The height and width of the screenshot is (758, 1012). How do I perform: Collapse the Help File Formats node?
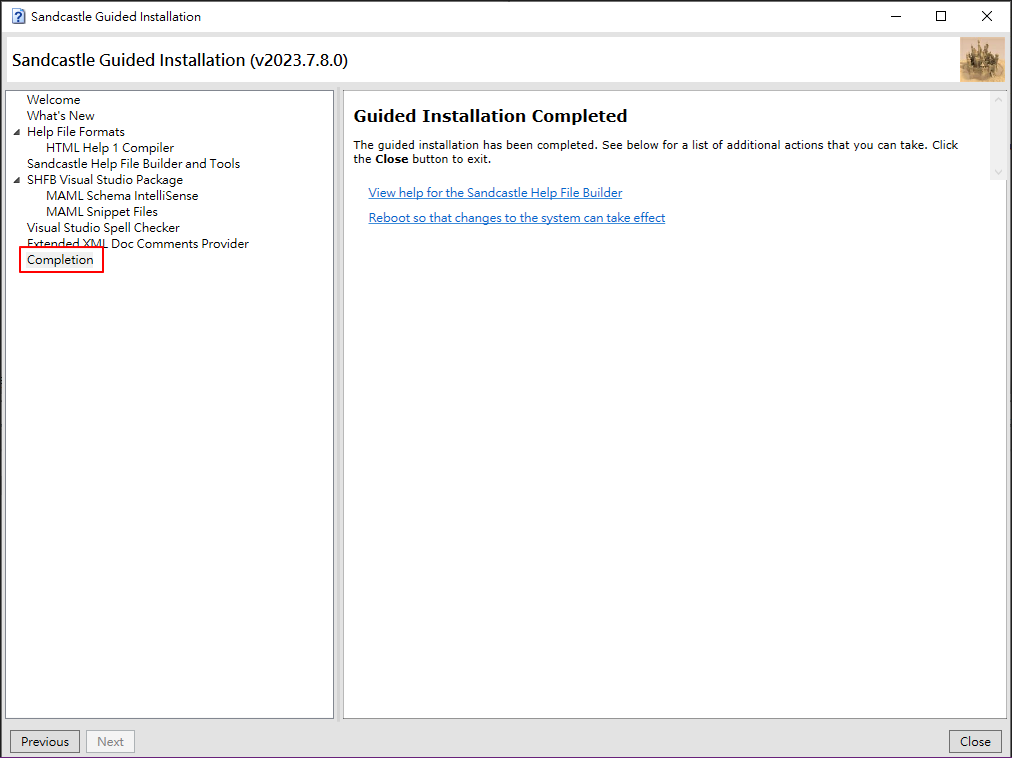pos(17,132)
